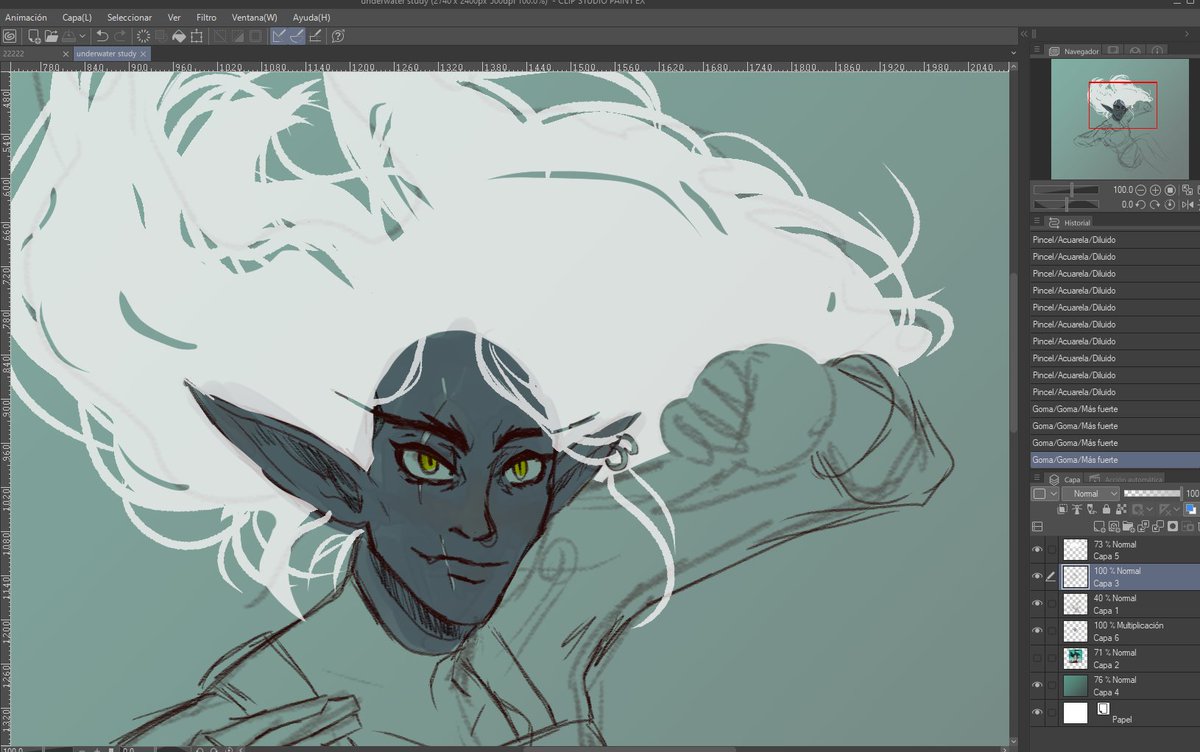This screenshot has width=1200, height=752.
Task: Adjust Navigator zoom slider
Action: [x=1066, y=190]
